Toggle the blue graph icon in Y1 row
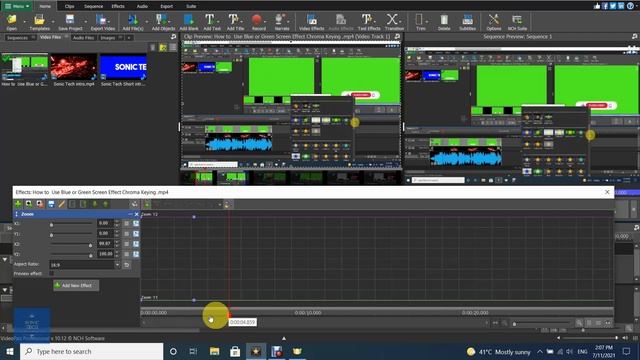This screenshot has height=360, width=640. 136,233
